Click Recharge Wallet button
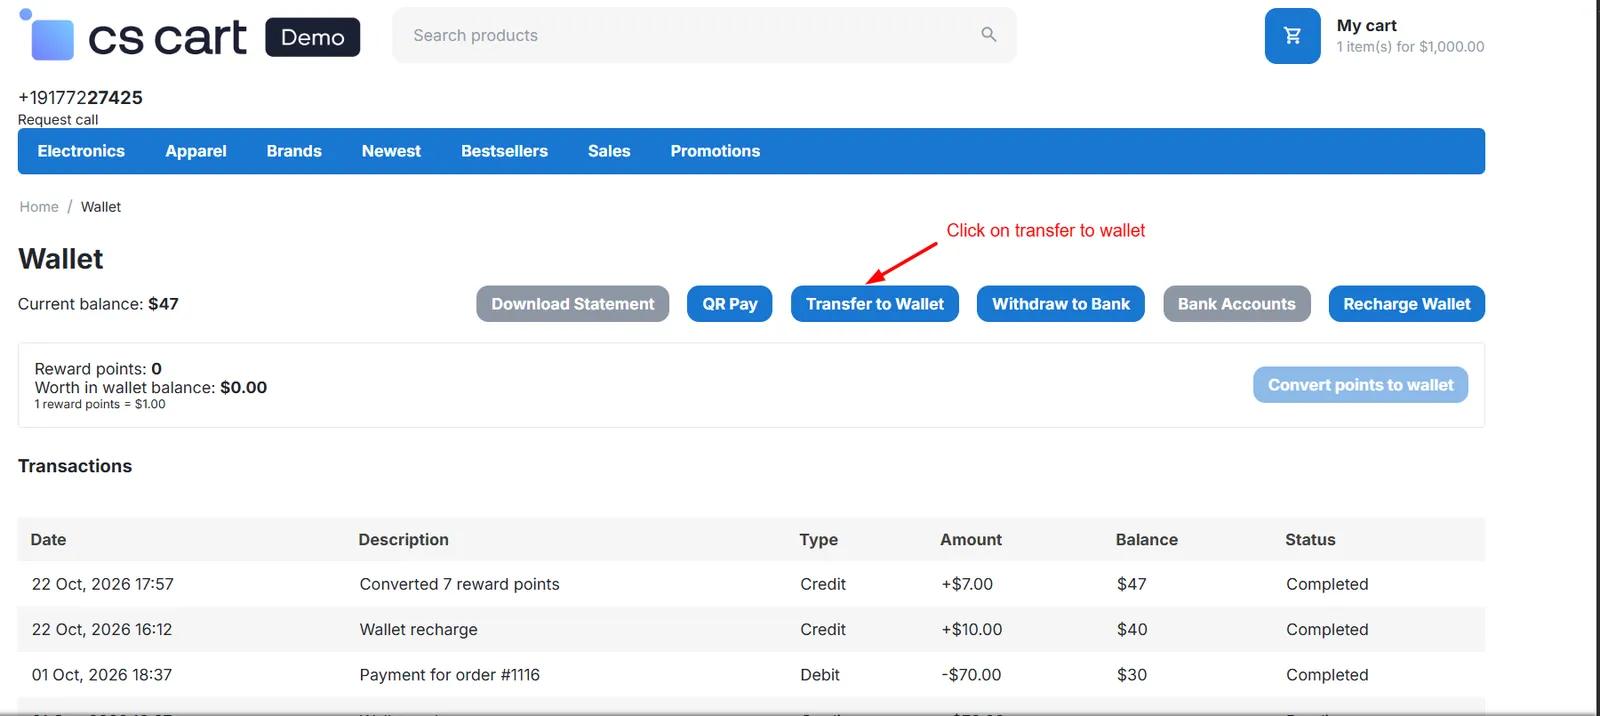The height and width of the screenshot is (716, 1600). coord(1407,304)
